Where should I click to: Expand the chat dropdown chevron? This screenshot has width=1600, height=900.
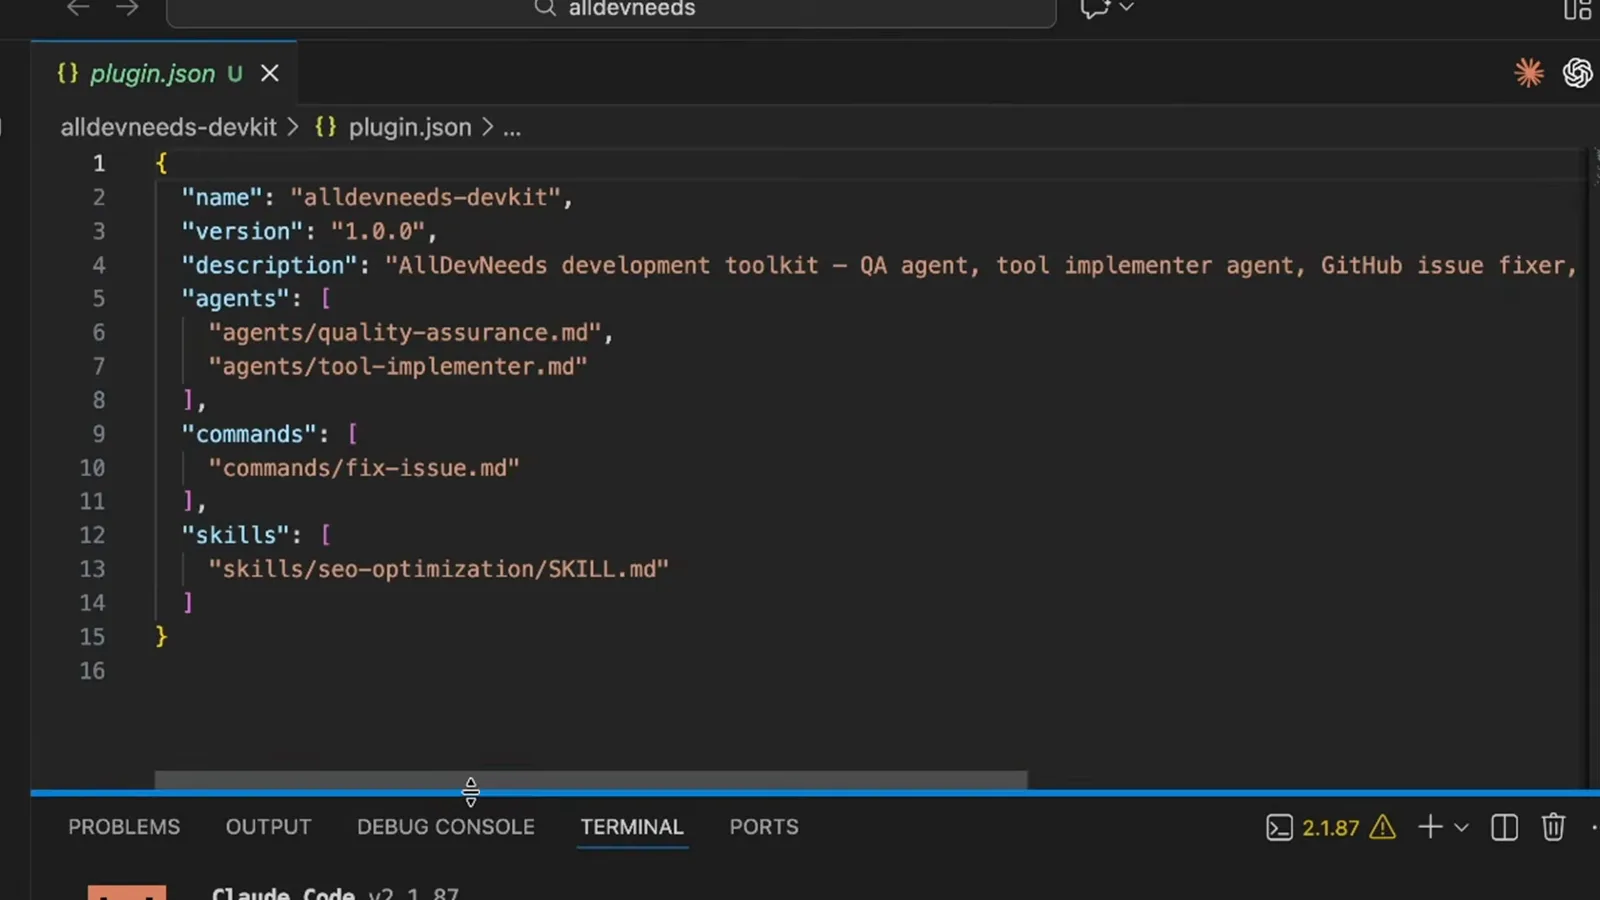tap(1127, 7)
